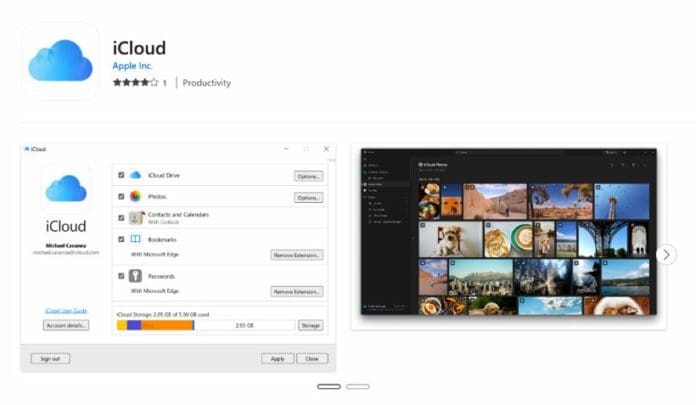The height and width of the screenshot is (405, 696).
Task: Select the second carousel page indicator
Action: coord(358,386)
